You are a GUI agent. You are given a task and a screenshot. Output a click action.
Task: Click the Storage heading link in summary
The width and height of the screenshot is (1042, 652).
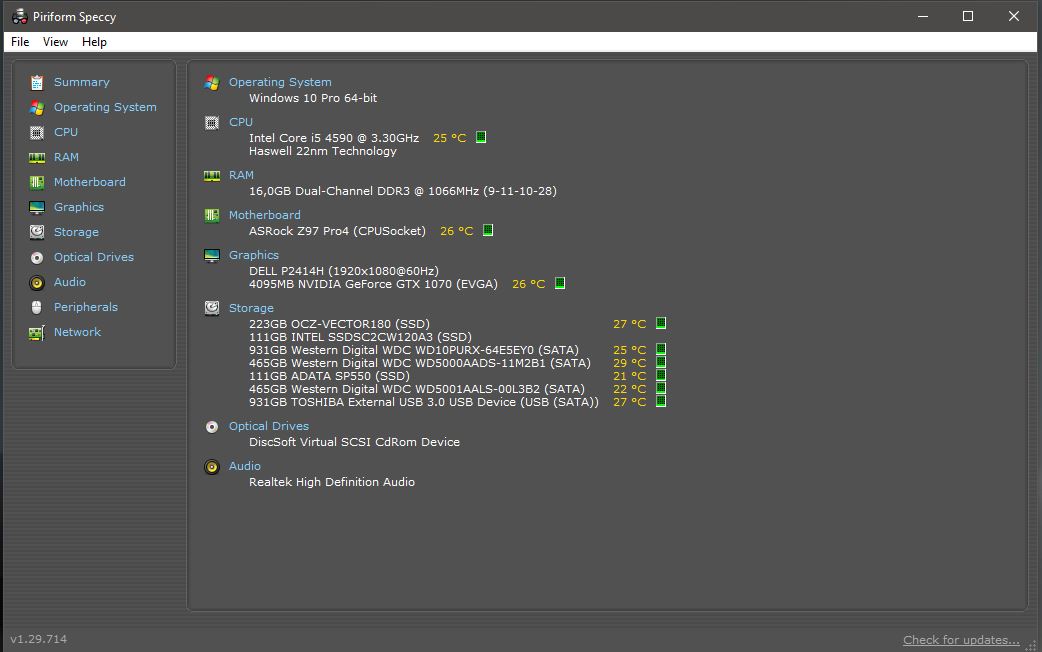click(x=251, y=308)
